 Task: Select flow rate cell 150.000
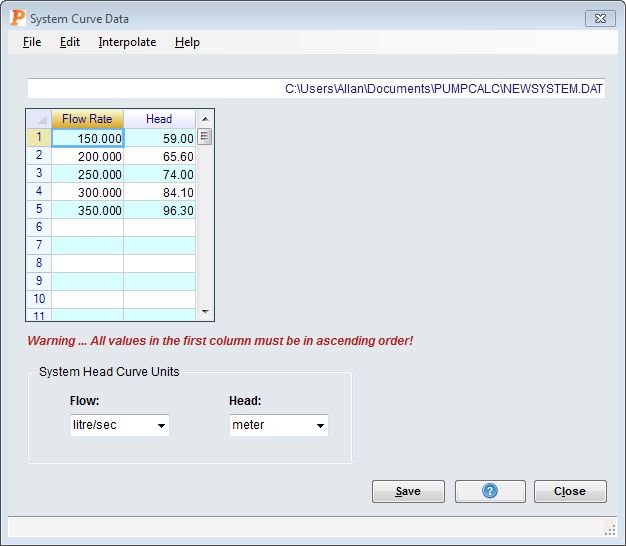(88, 138)
